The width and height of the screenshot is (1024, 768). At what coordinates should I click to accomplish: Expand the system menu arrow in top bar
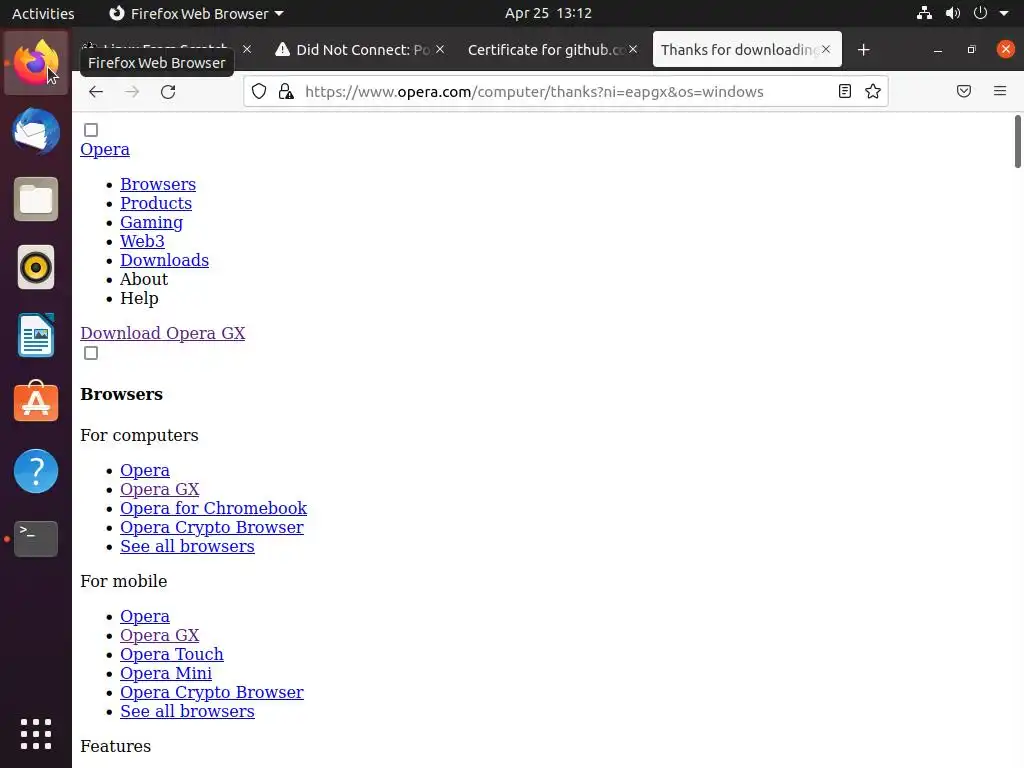[x=1004, y=13]
